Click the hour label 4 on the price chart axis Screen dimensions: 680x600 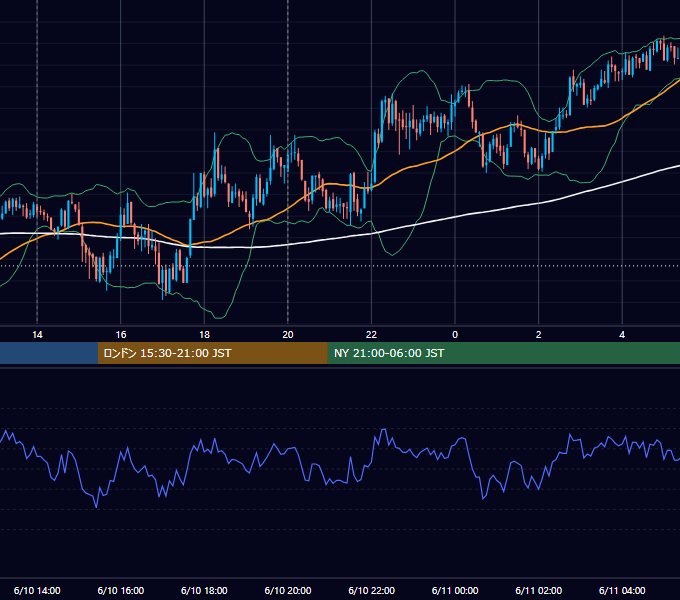[622, 335]
